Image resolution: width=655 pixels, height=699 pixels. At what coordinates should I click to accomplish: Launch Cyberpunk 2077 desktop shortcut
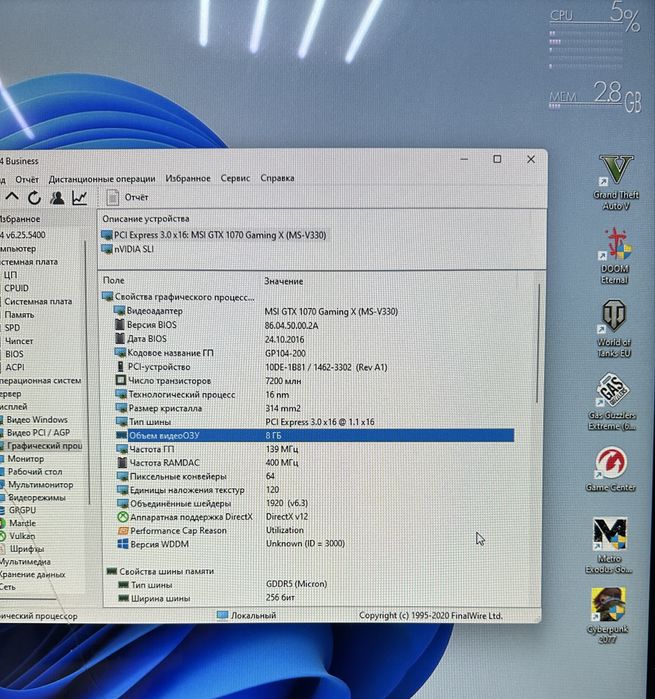[608, 616]
